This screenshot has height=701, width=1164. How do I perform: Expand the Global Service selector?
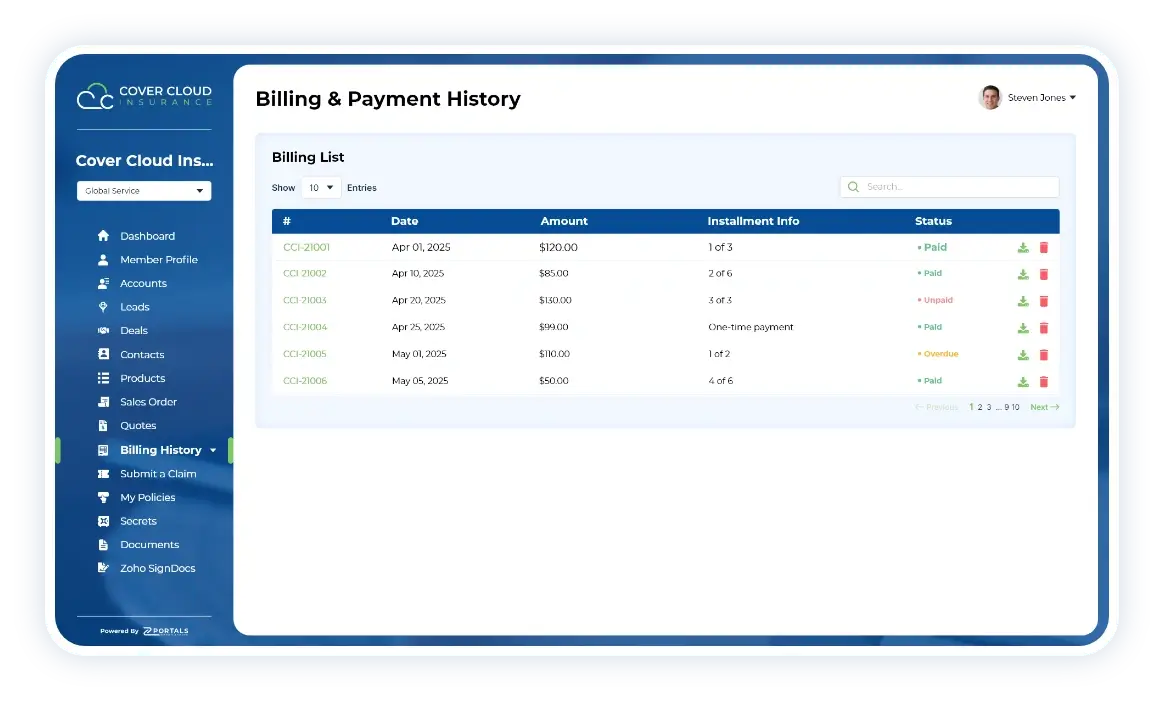coord(143,190)
